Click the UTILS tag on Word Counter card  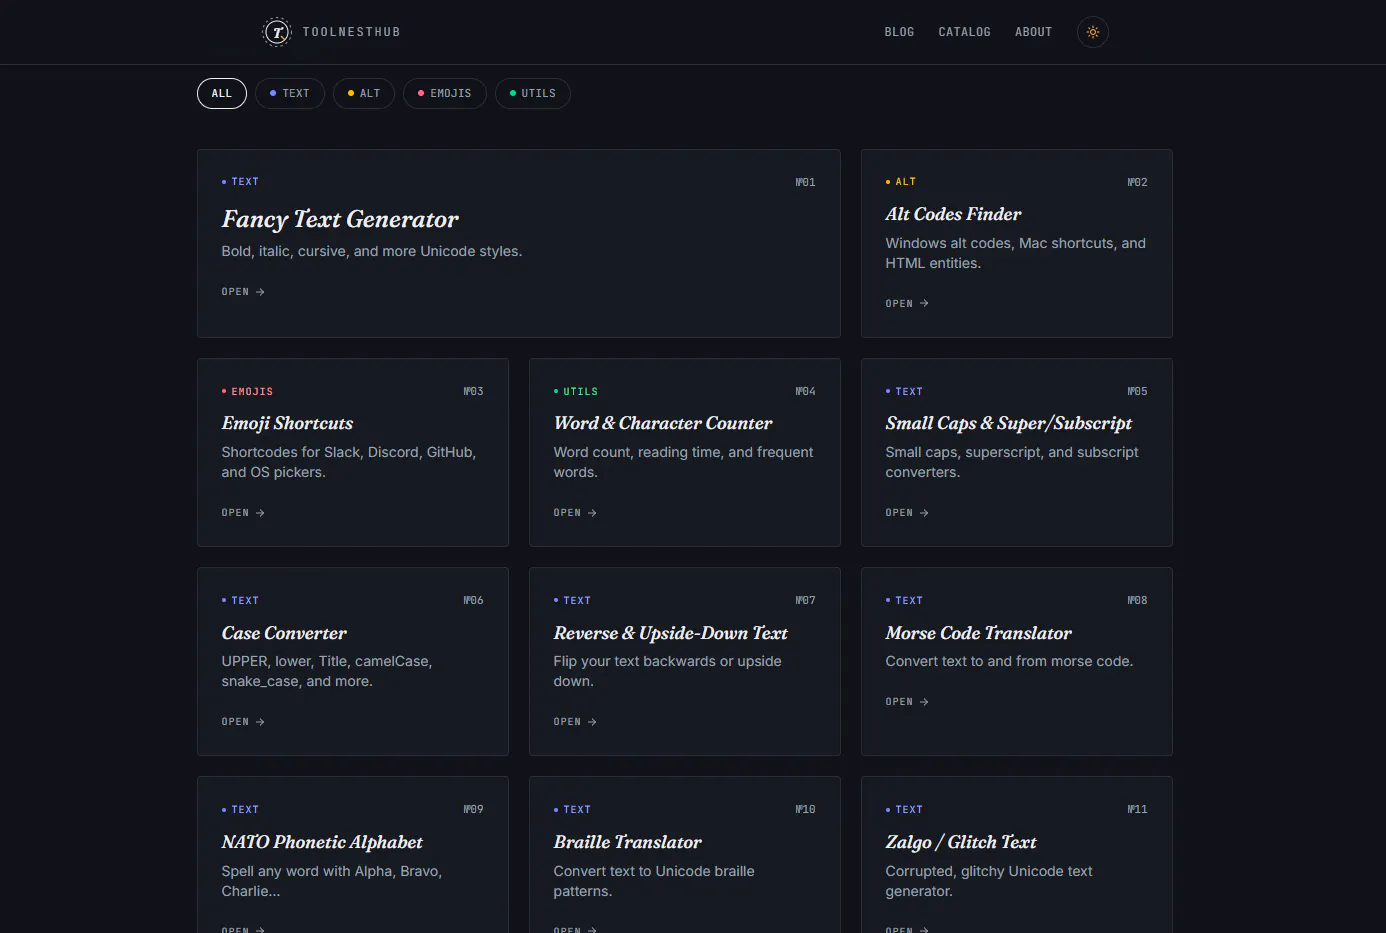[x=576, y=392]
